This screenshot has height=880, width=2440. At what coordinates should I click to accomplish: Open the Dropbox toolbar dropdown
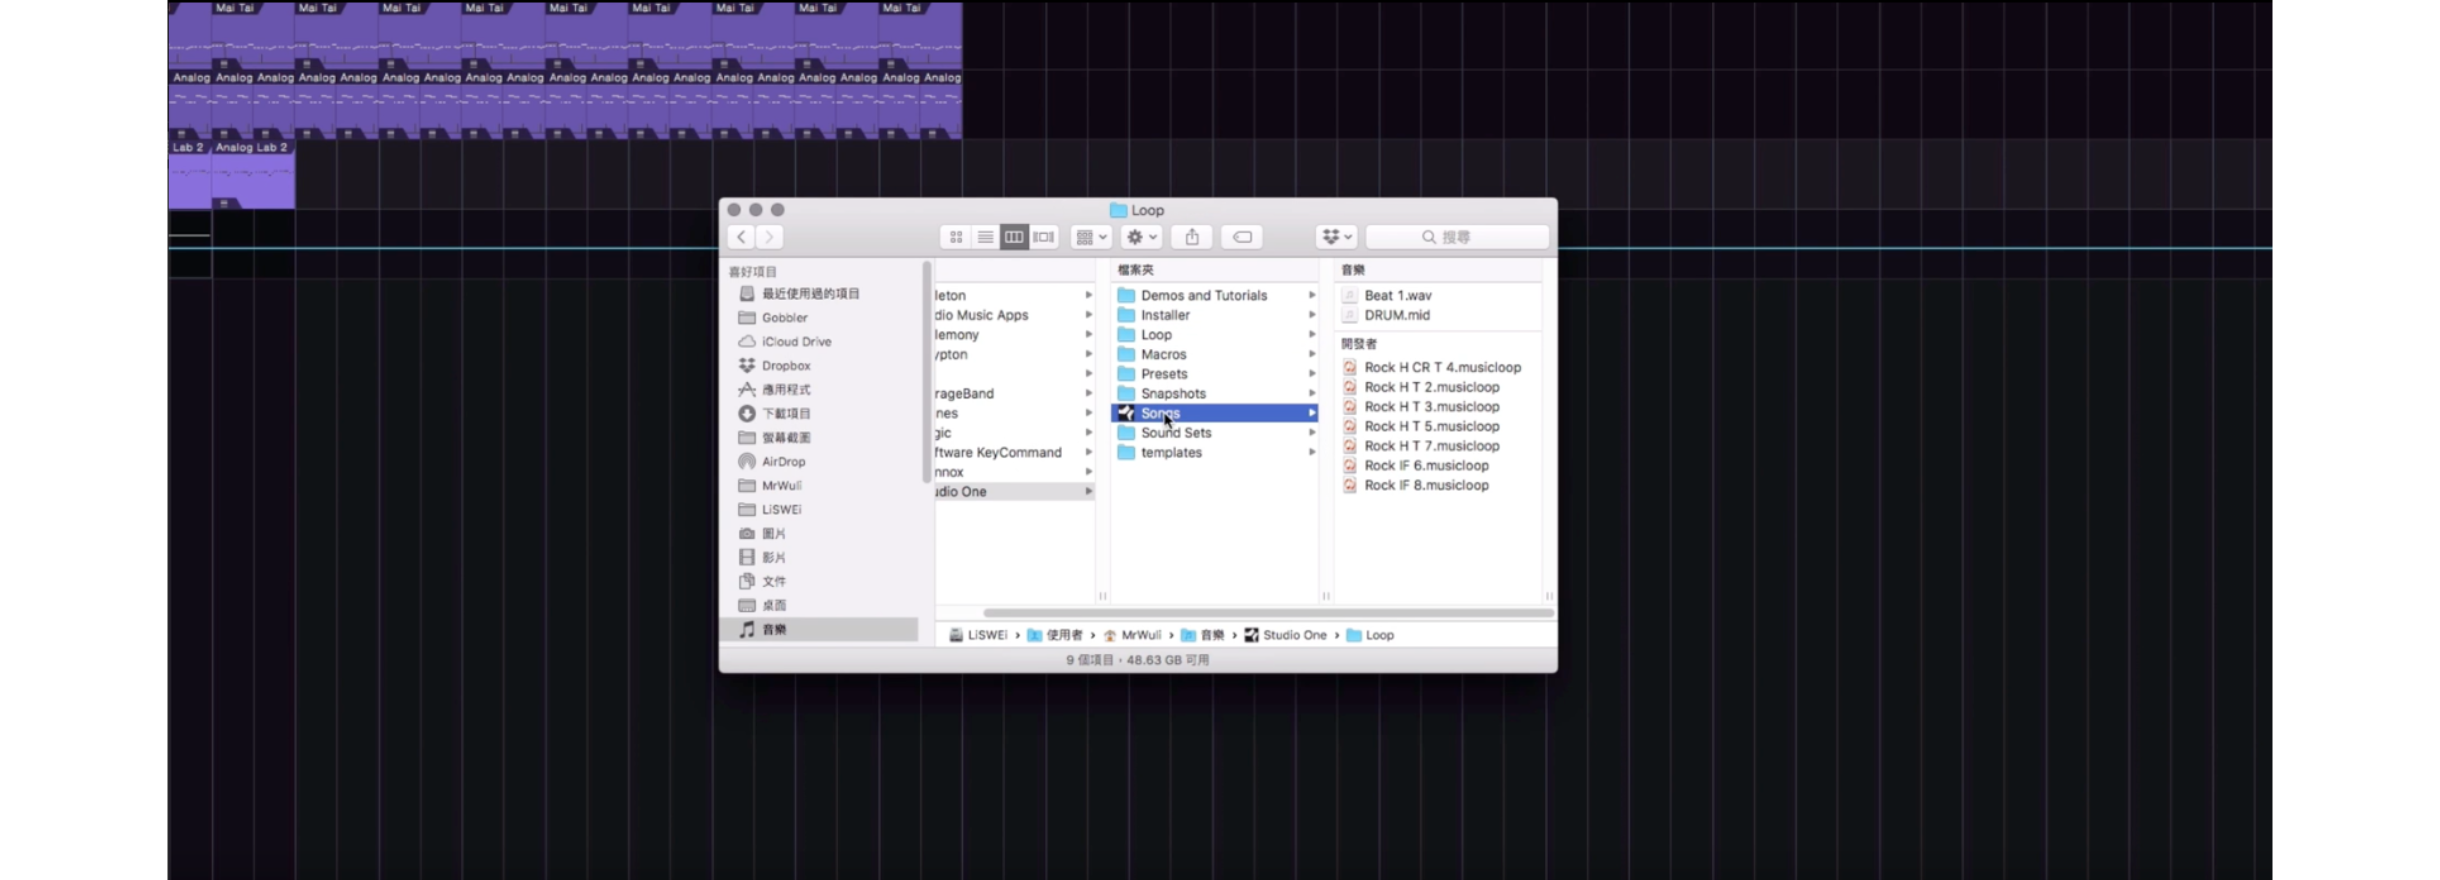pos(1337,237)
